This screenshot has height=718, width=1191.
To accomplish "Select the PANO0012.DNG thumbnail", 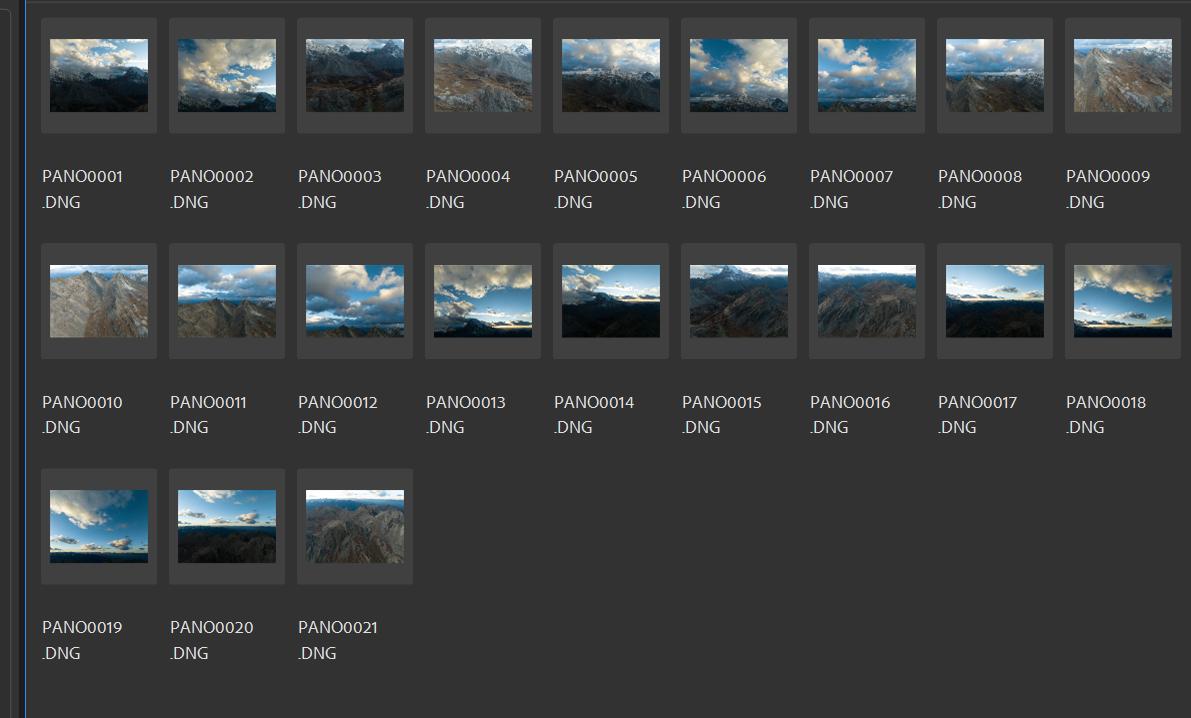I will 355,301.
